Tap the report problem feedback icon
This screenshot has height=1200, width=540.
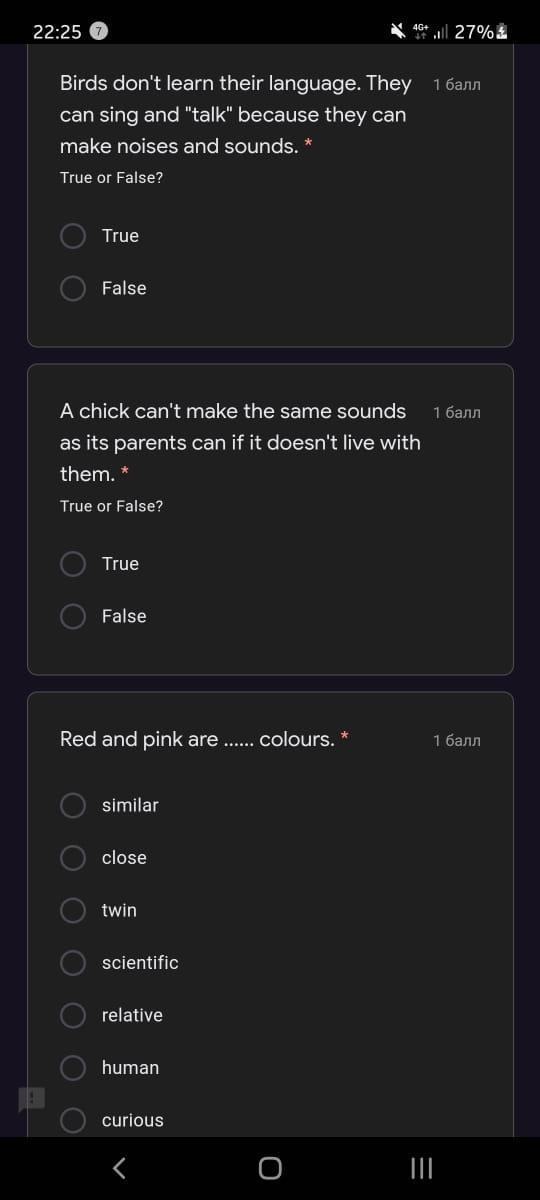(x=31, y=1100)
